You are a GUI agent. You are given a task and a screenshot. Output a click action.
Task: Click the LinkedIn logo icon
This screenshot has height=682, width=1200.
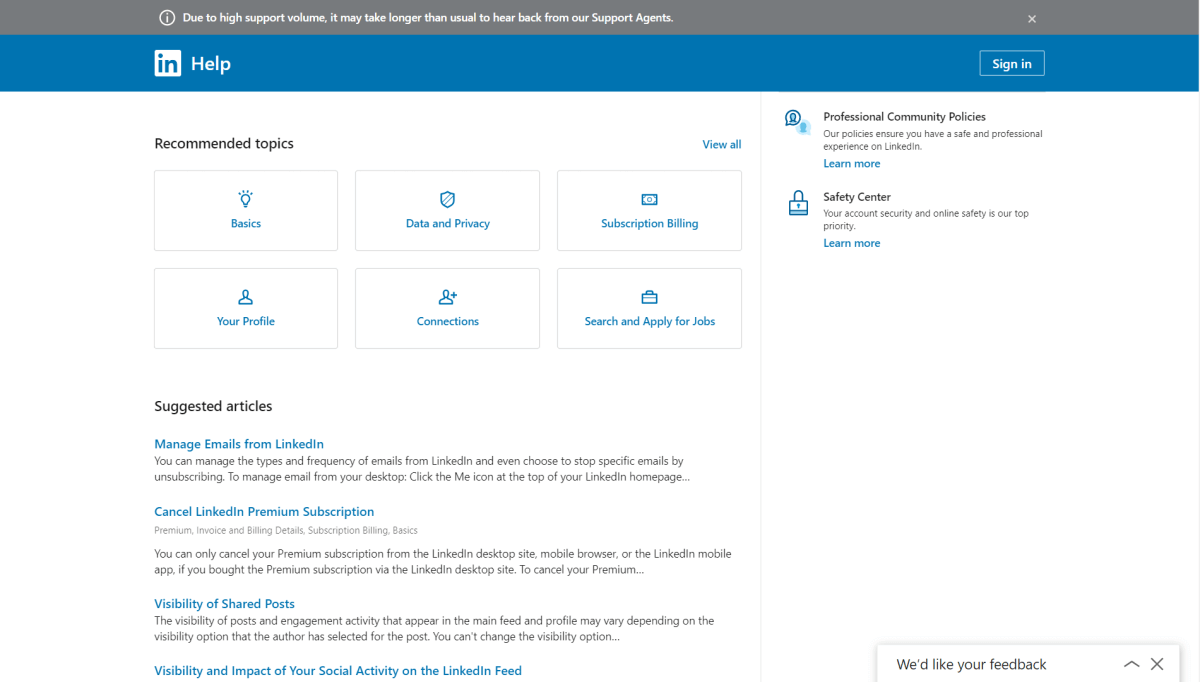click(x=167, y=63)
